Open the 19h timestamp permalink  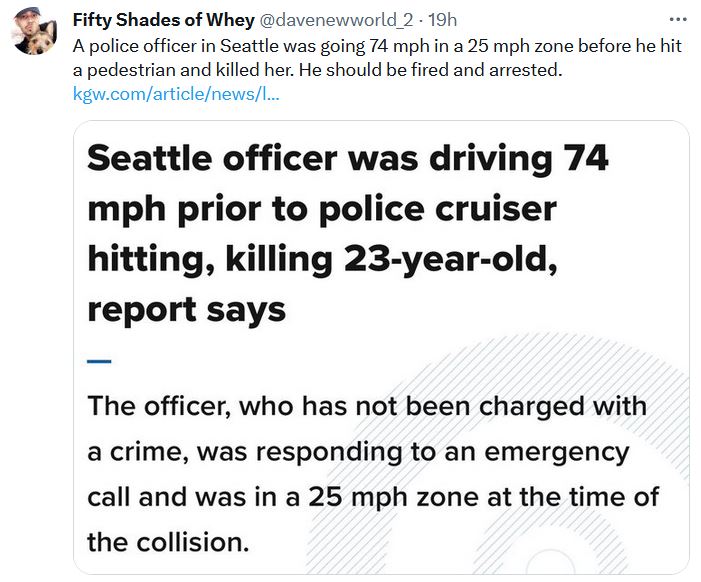443,20
